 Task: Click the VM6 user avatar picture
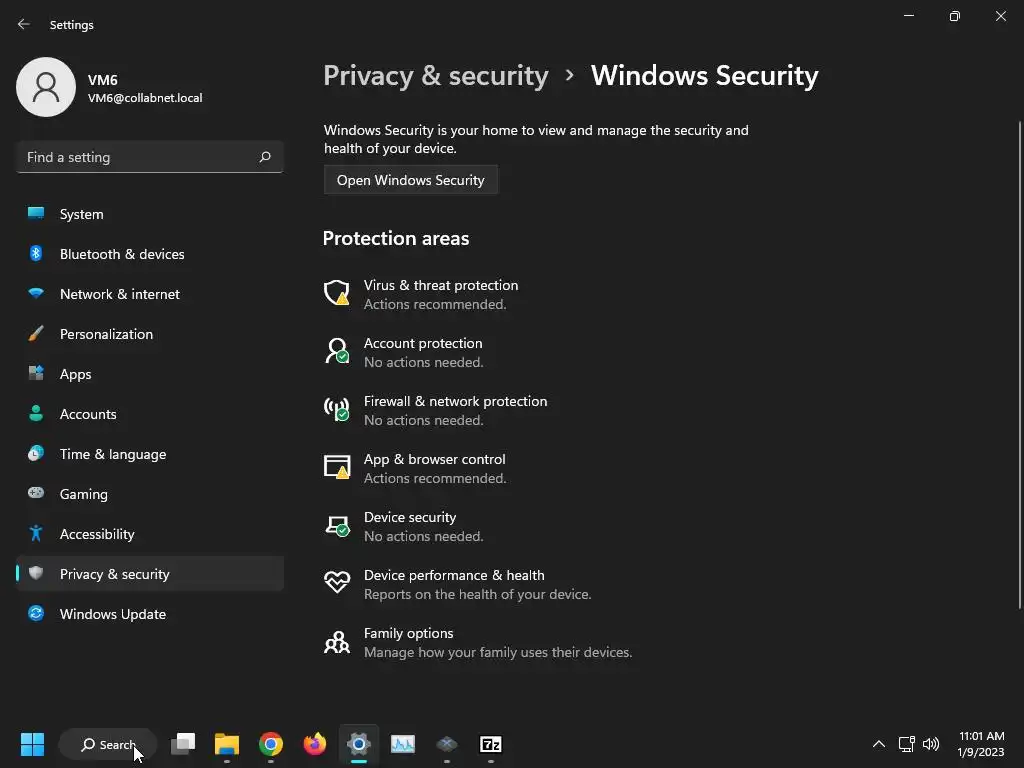coord(46,87)
